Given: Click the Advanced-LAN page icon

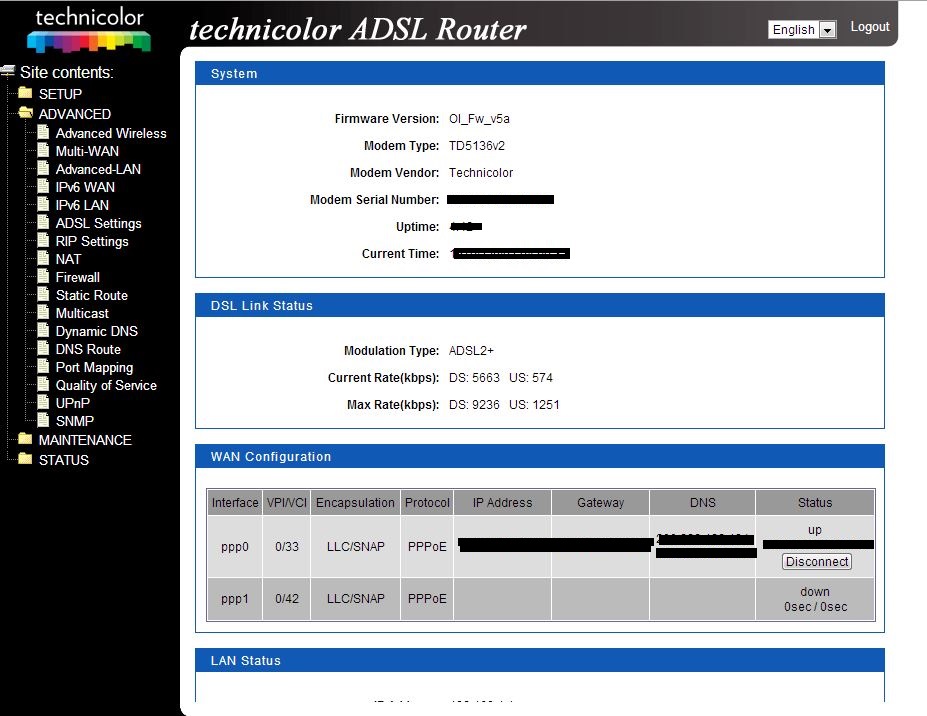Looking at the screenshot, I should coord(43,169).
